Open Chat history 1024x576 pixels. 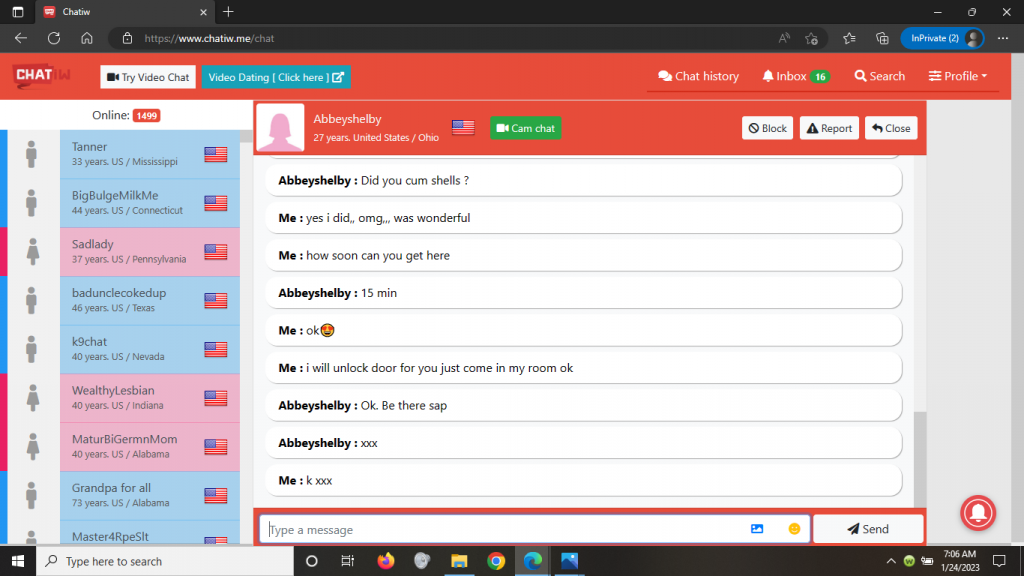(x=698, y=76)
